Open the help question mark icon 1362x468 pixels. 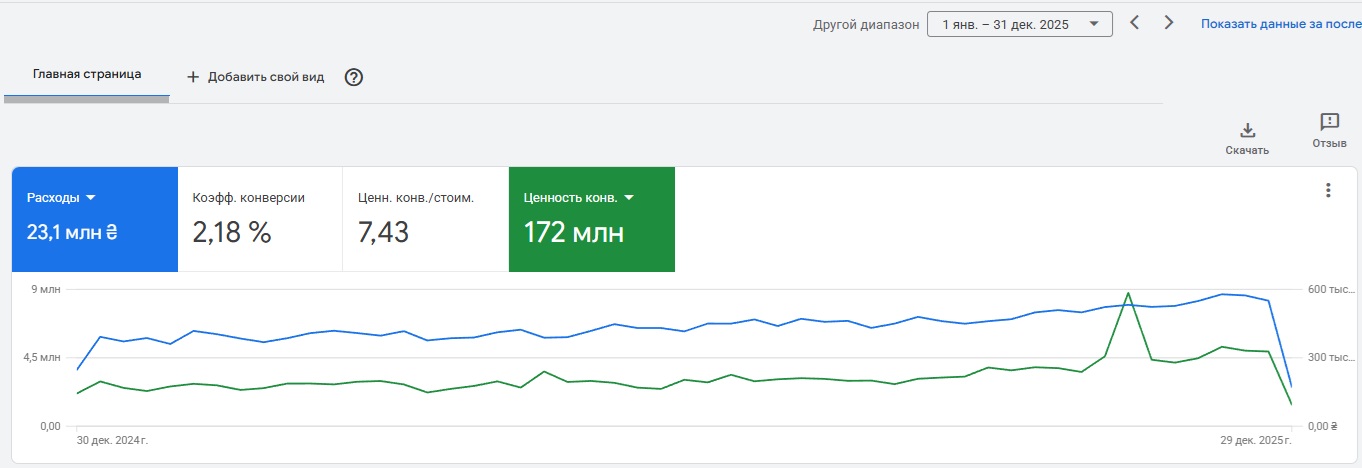coord(353,77)
